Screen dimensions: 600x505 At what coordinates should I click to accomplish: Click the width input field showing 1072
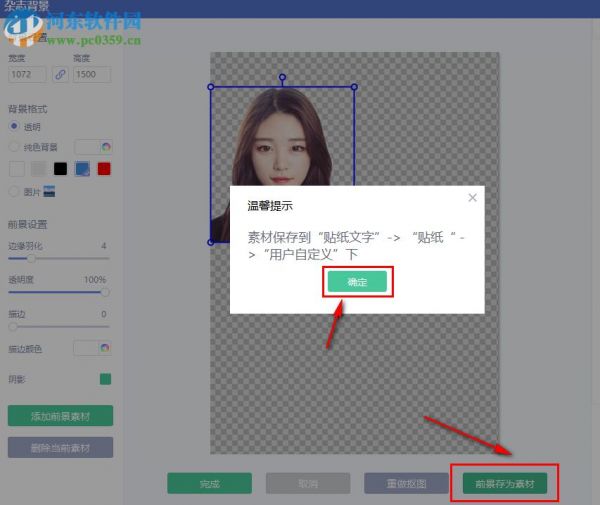(27, 74)
